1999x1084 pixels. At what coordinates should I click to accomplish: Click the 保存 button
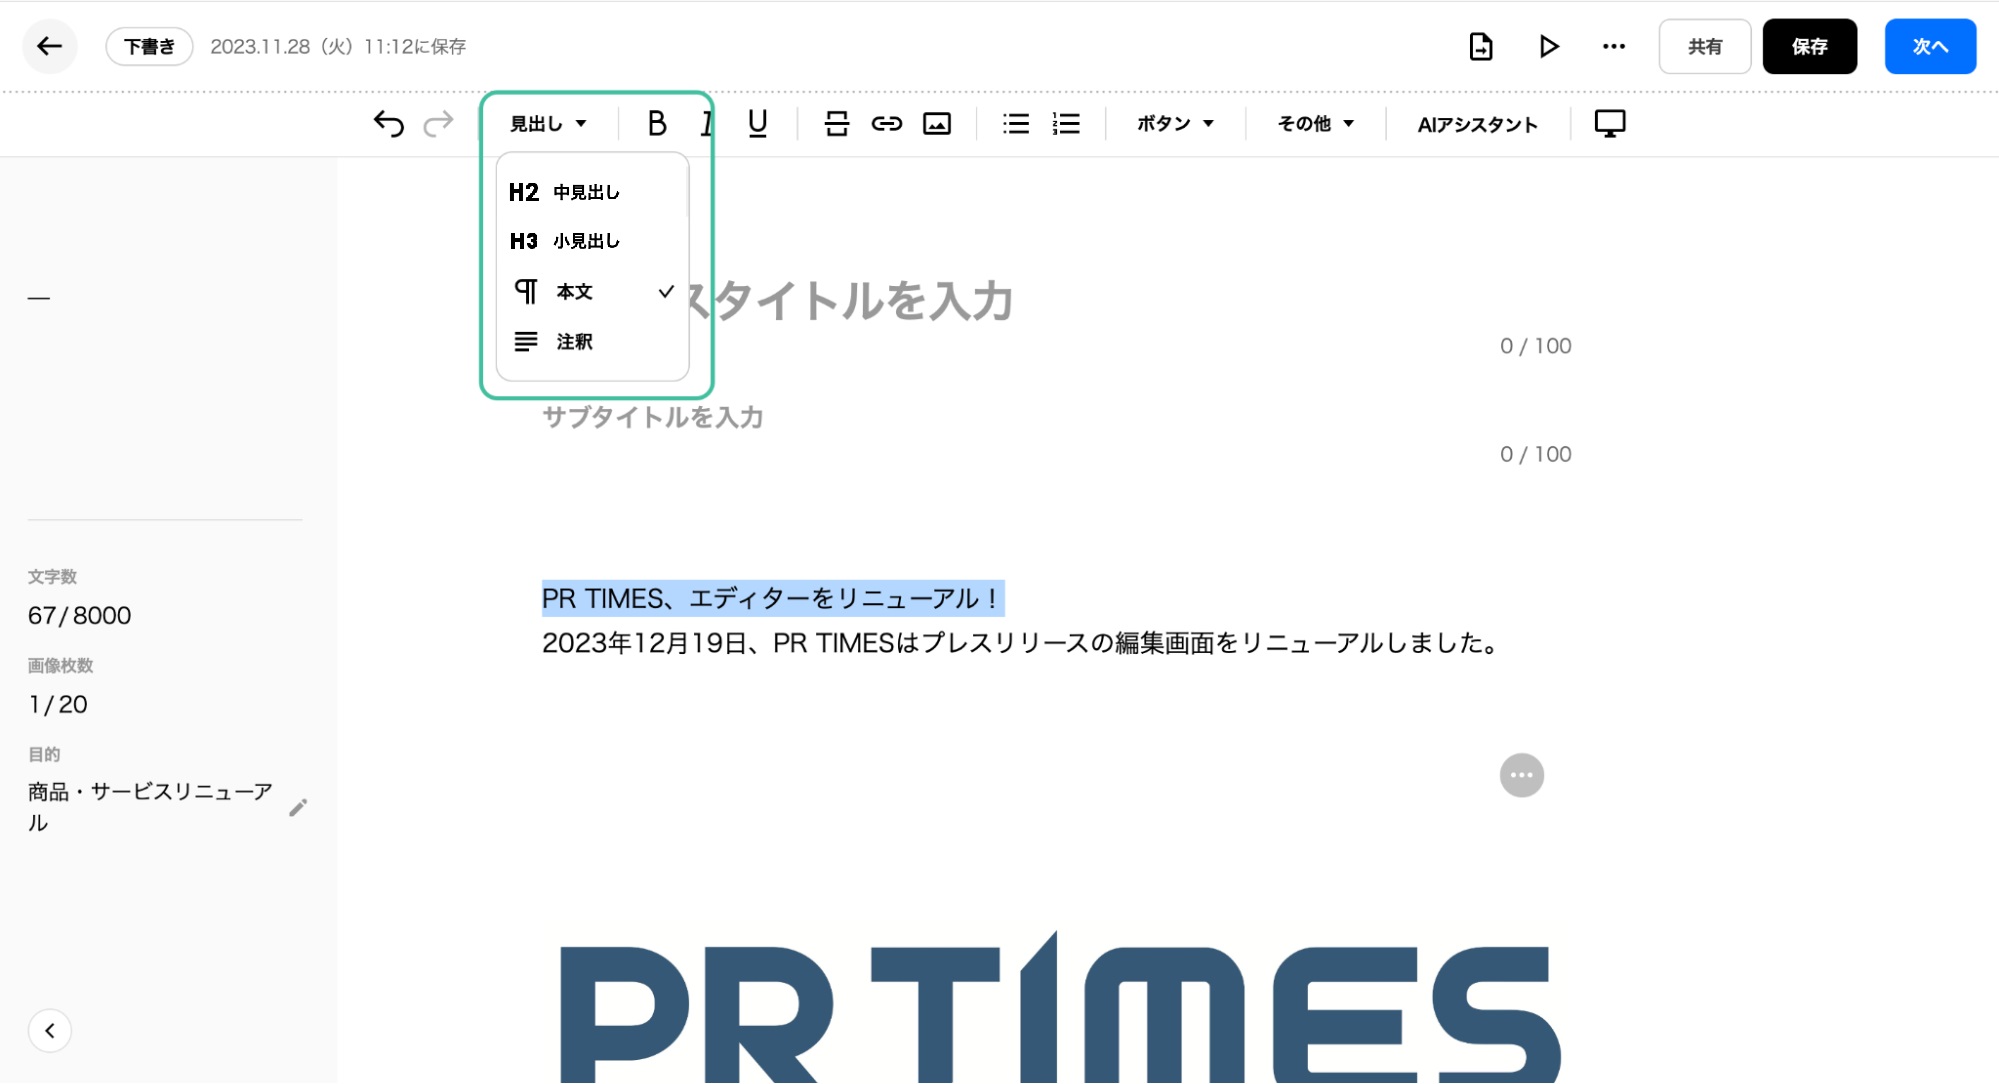pyautogui.click(x=1808, y=45)
